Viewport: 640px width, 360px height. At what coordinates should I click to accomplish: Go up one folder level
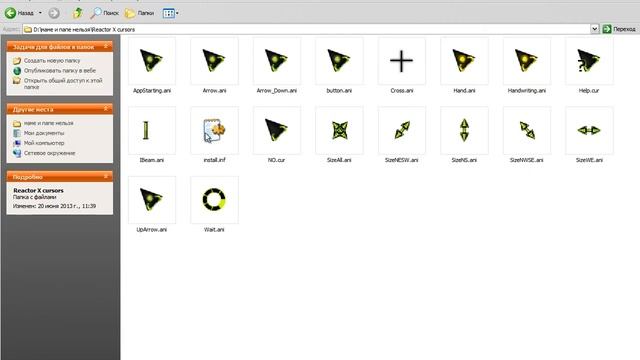[x=77, y=13]
